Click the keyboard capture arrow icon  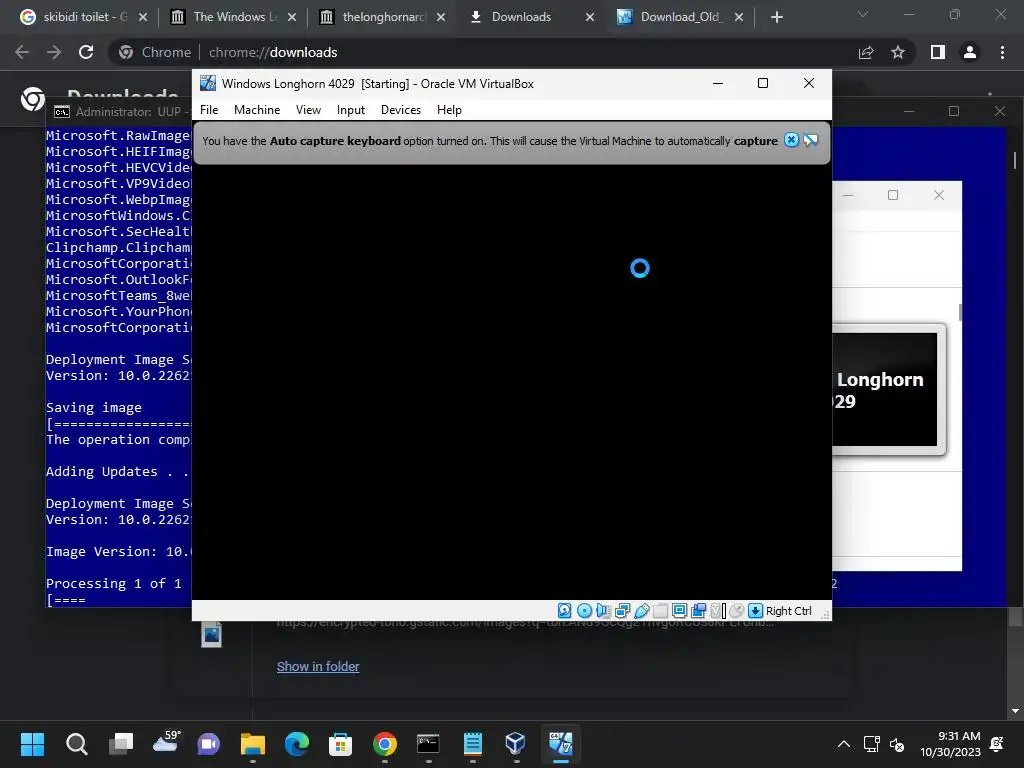(x=756, y=611)
